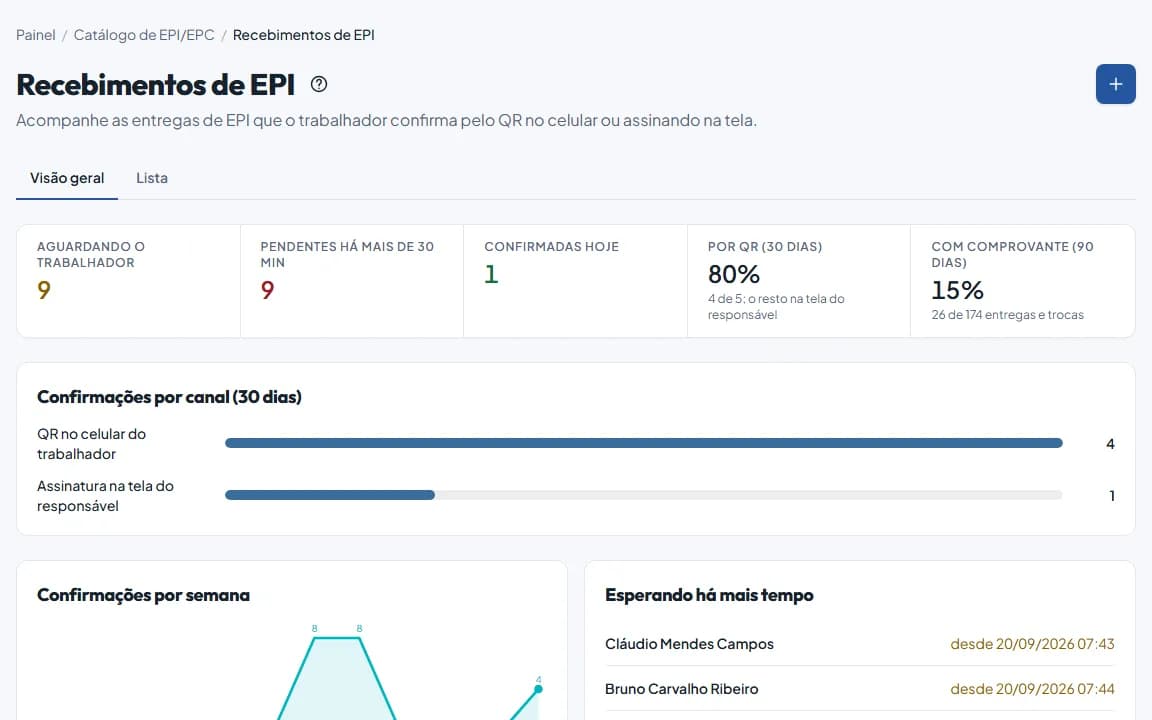This screenshot has height=720, width=1152.
Task: Click the count 4 beside QR bar
Action: click(x=1110, y=444)
